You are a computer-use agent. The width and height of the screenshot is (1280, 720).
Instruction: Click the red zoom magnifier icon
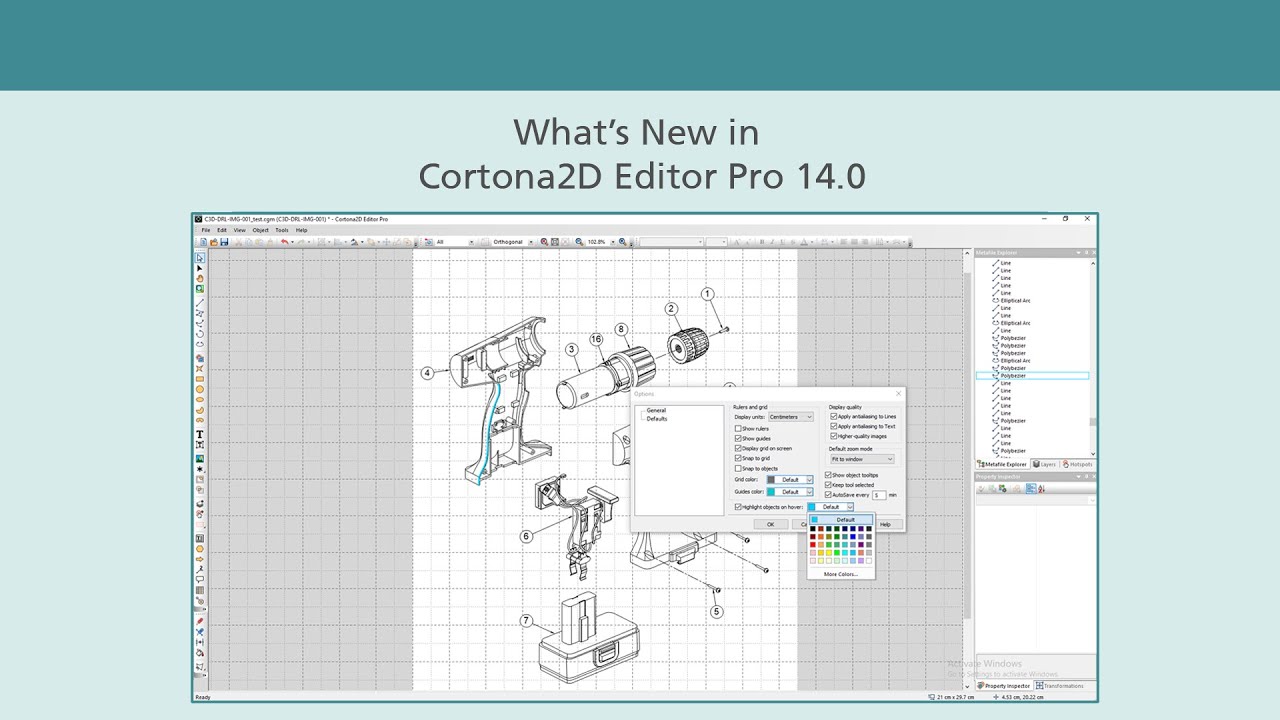click(x=544, y=242)
